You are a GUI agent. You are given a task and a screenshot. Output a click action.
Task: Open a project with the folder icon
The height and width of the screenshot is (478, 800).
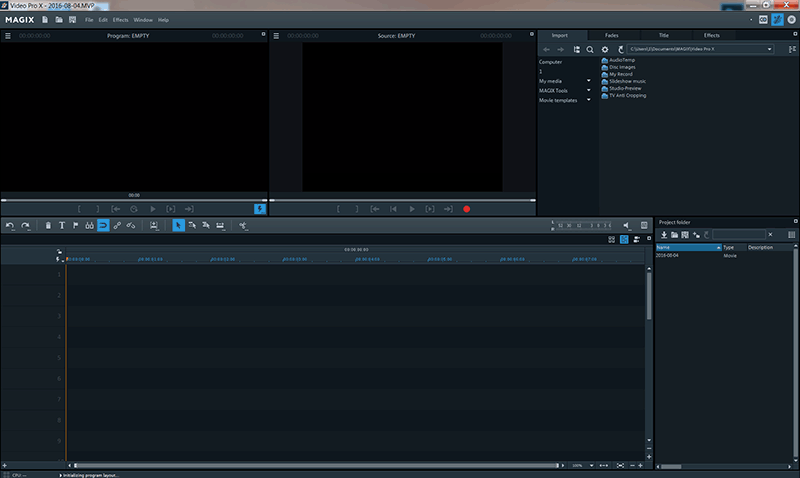click(x=59, y=19)
